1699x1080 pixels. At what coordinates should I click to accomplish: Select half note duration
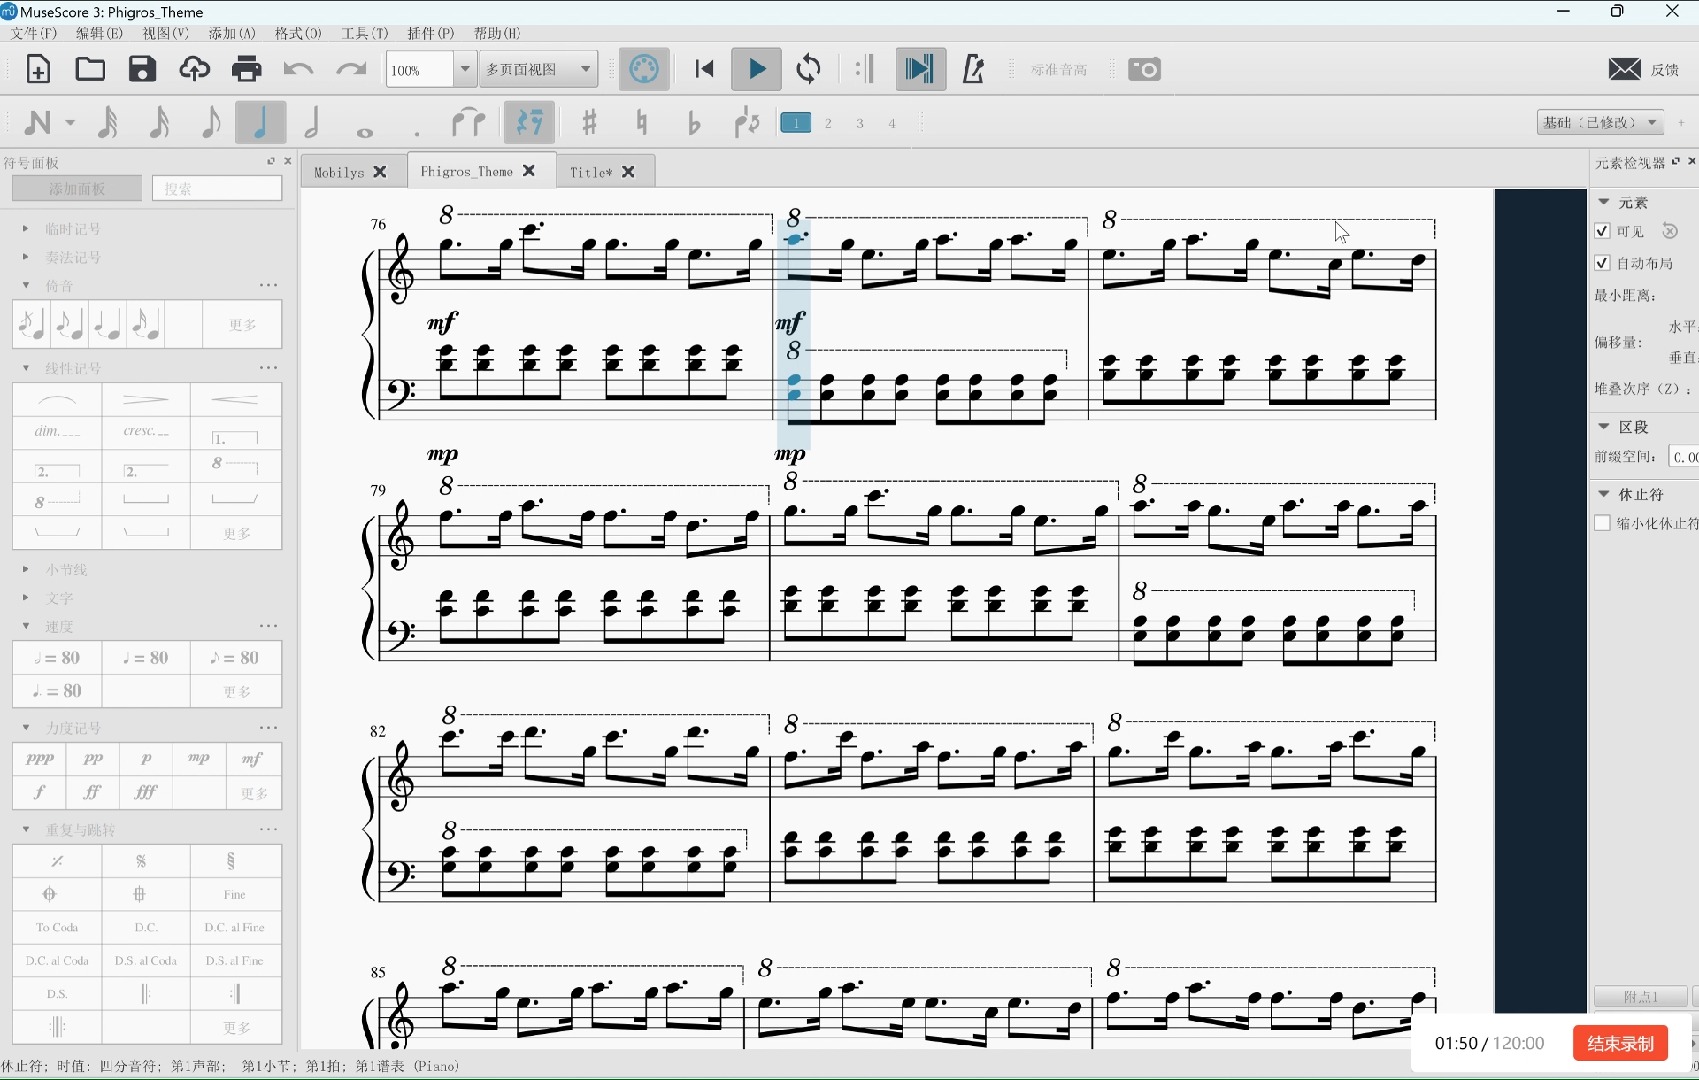[312, 123]
